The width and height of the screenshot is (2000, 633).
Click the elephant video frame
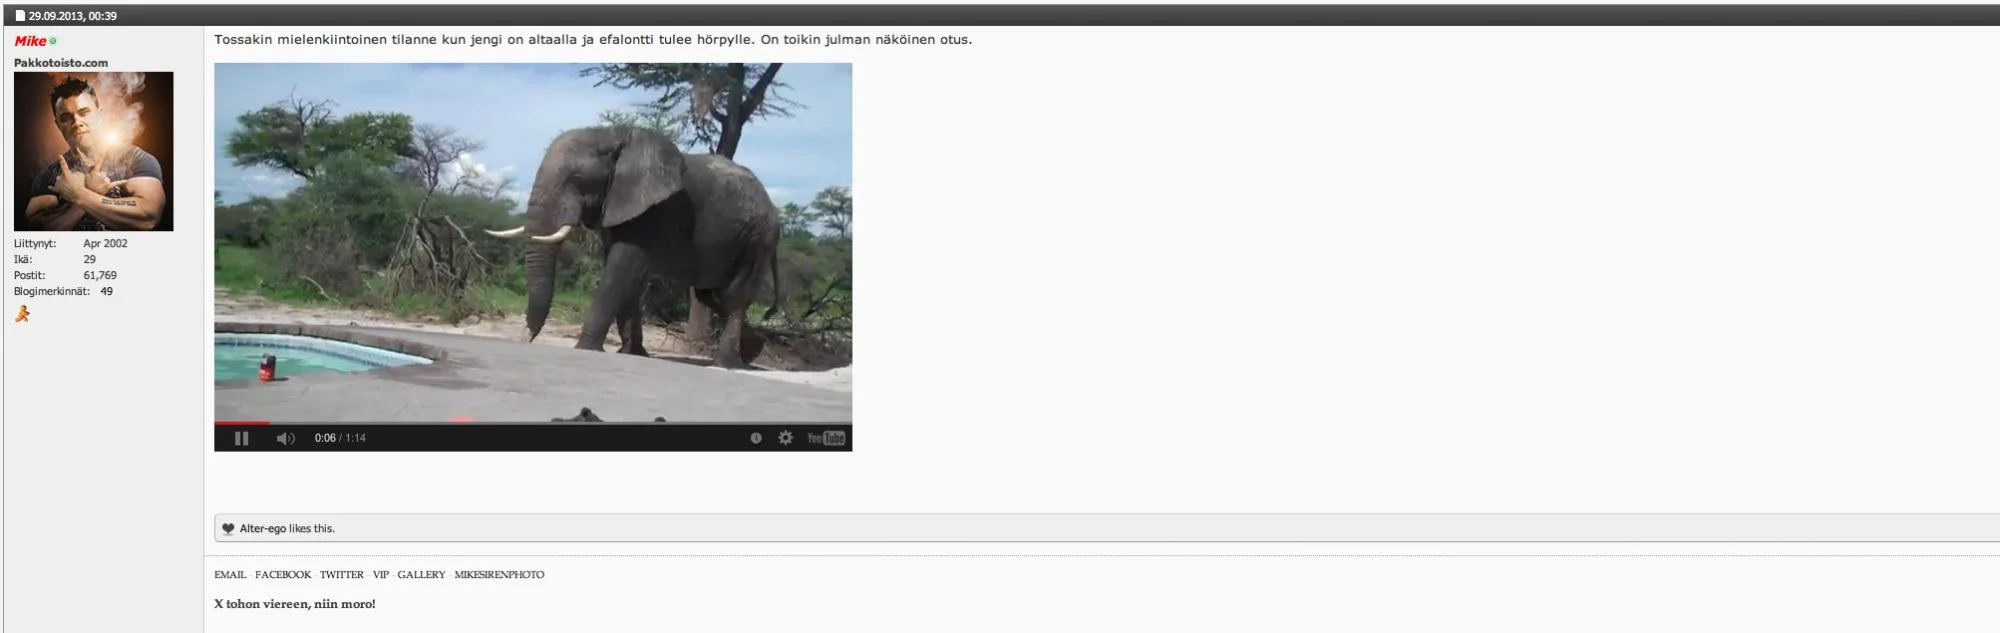[x=533, y=240]
